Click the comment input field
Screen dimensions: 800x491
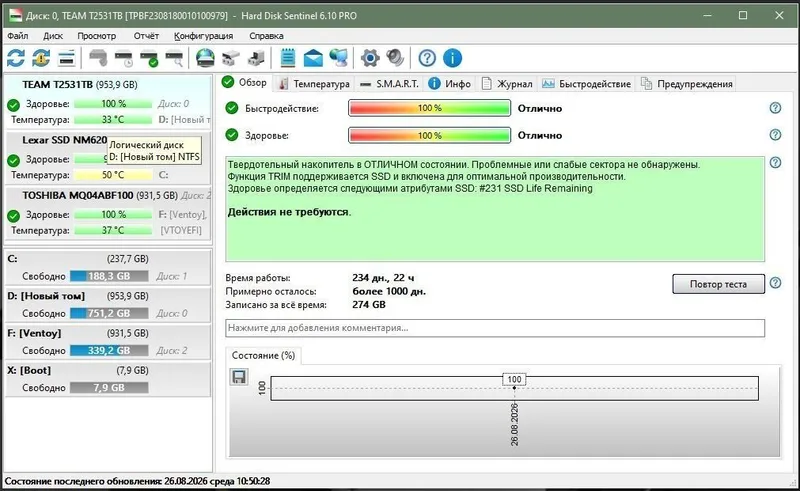click(495, 328)
